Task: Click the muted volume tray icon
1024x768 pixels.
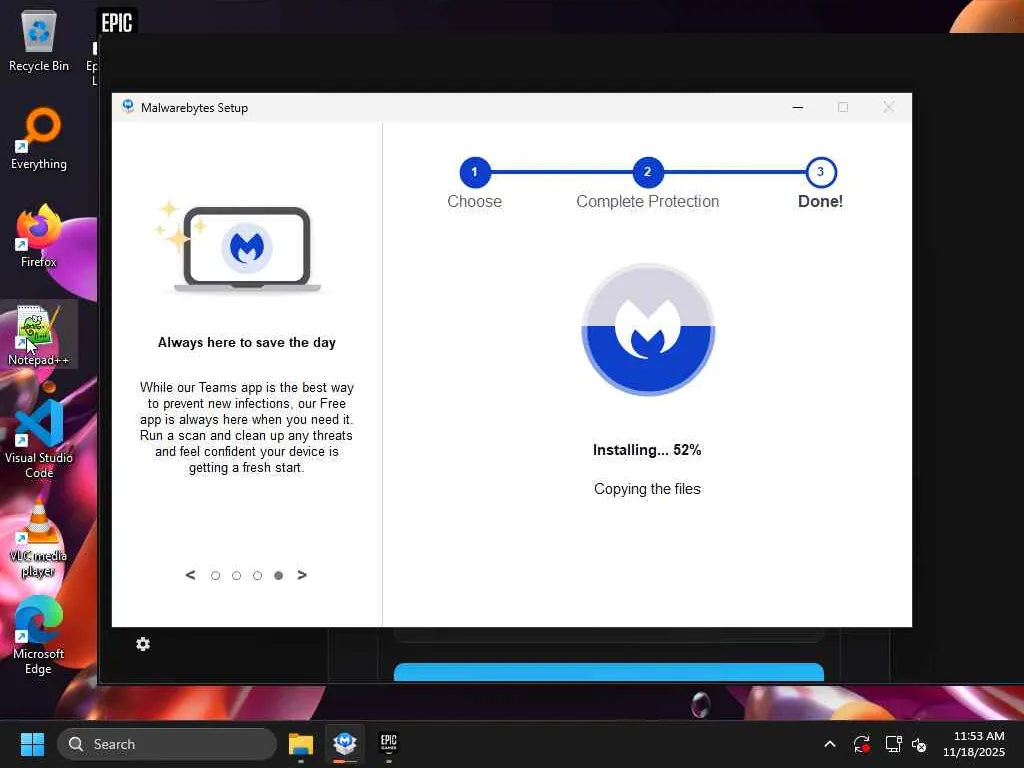Action: [920, 744]
